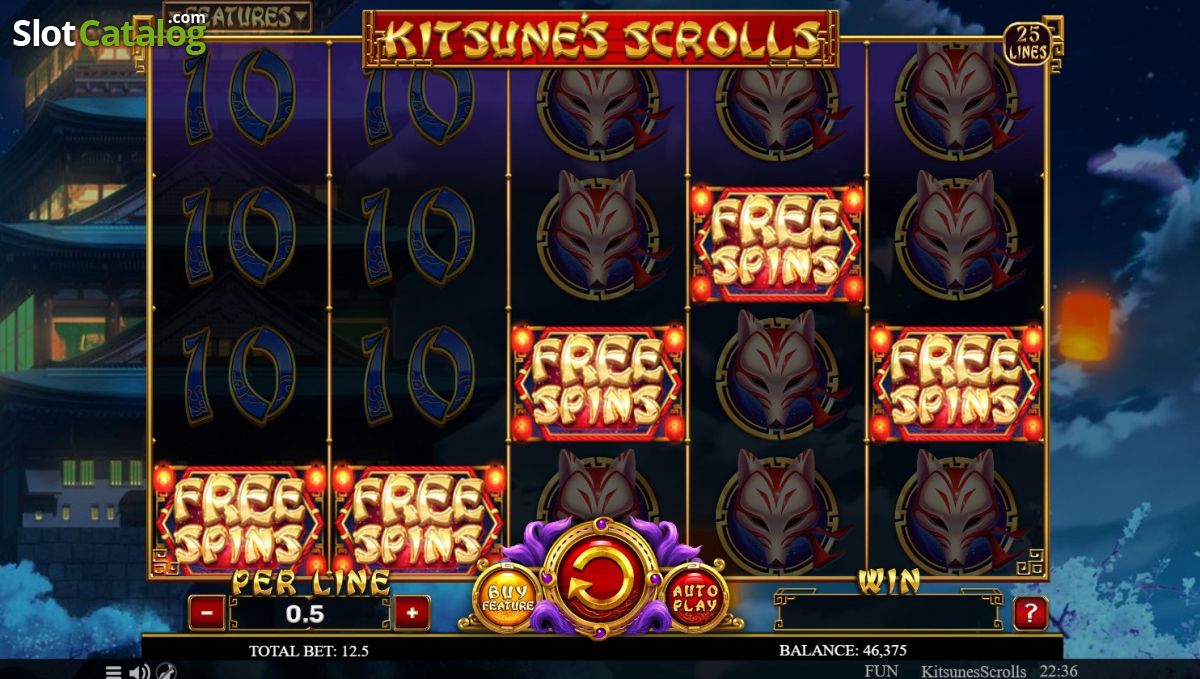Open the hamburger menu icon
The width and height of the screenshot is (1200, 679).
tap(113, 671)
